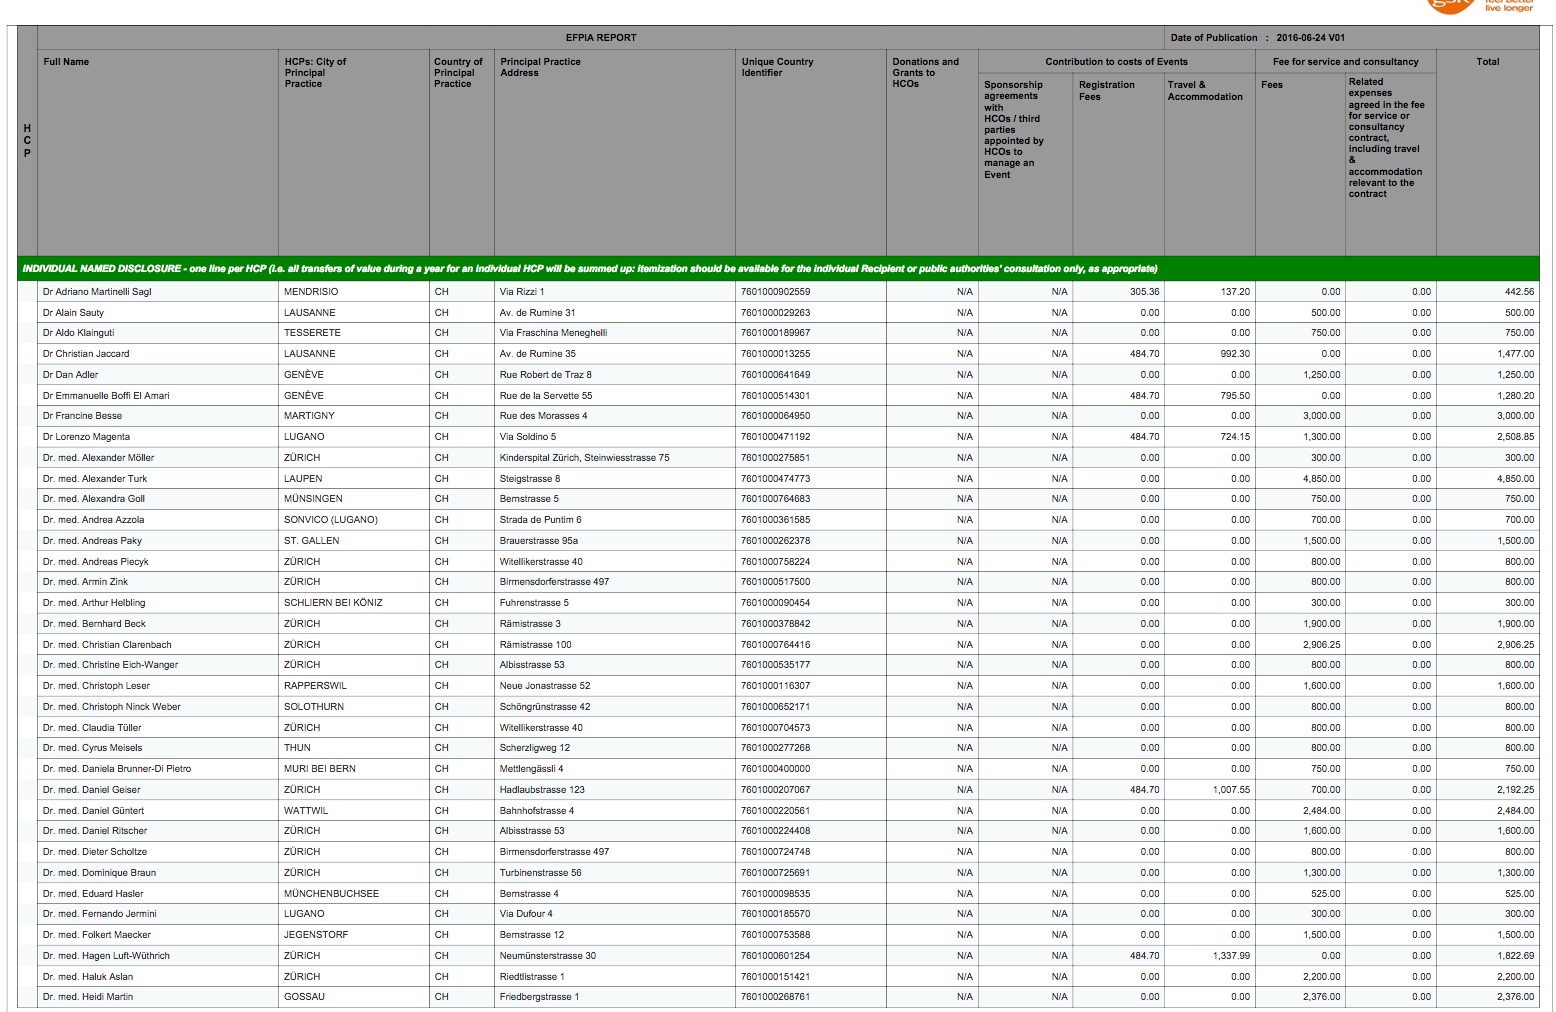
Task: Select the 'Donations and Grants to HCOs' header
Action: [x=925, y=73]
